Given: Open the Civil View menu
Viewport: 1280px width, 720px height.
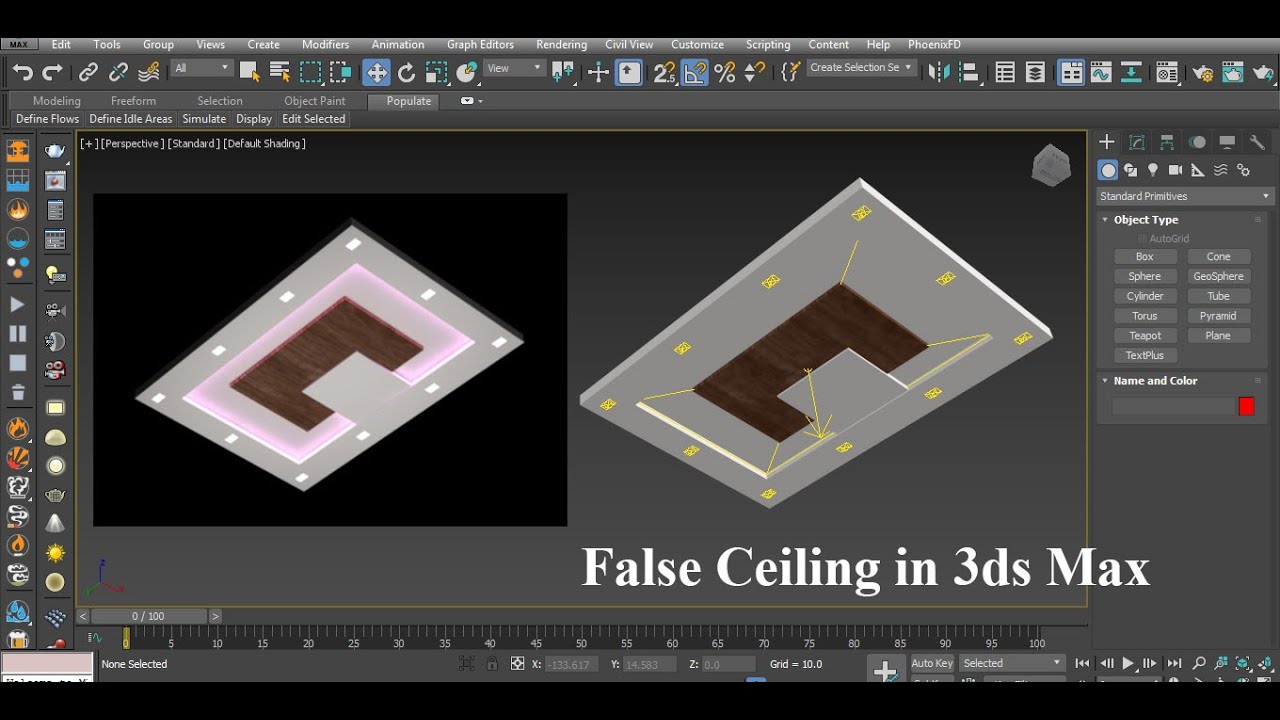Looking at the screenshot, I should [629, 44].
